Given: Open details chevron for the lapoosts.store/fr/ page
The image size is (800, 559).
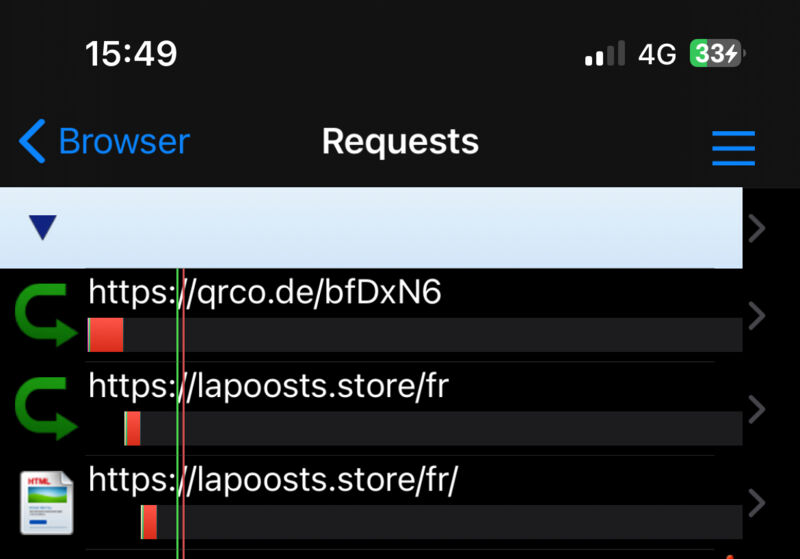Looking at the screenshot, I should point(757,503).
